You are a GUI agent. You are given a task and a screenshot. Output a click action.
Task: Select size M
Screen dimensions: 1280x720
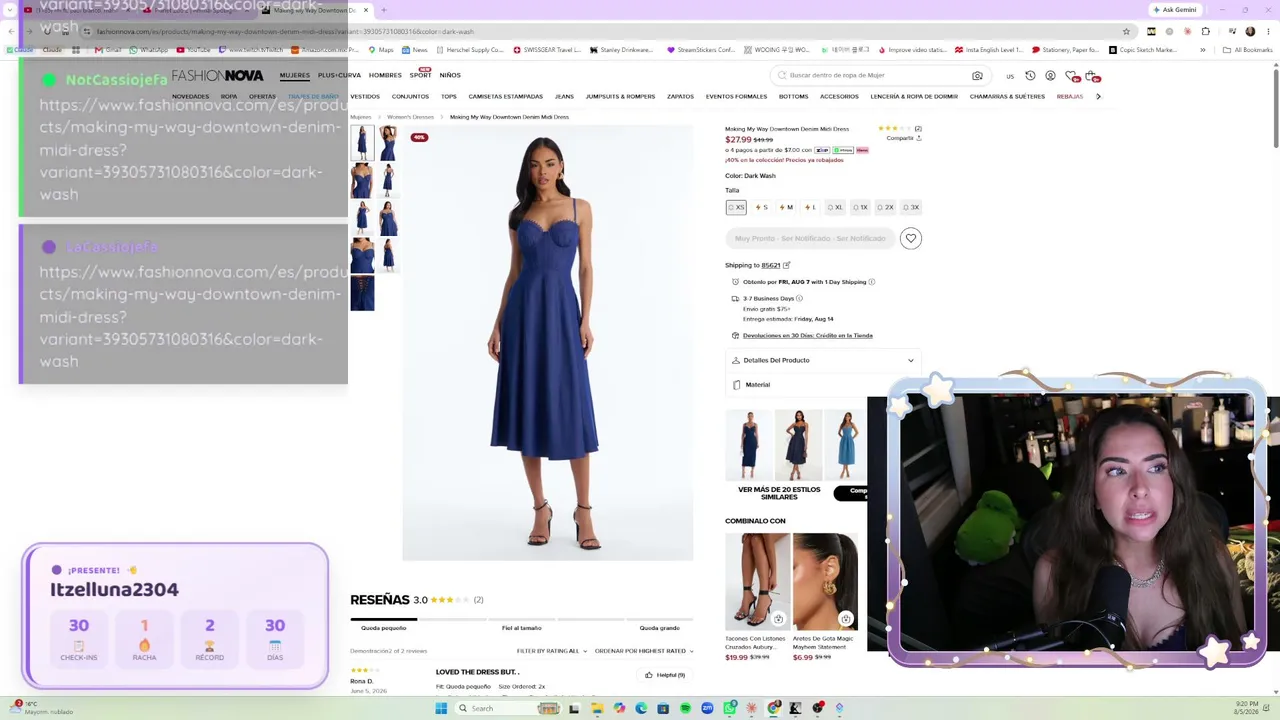(x=786, y=207)
